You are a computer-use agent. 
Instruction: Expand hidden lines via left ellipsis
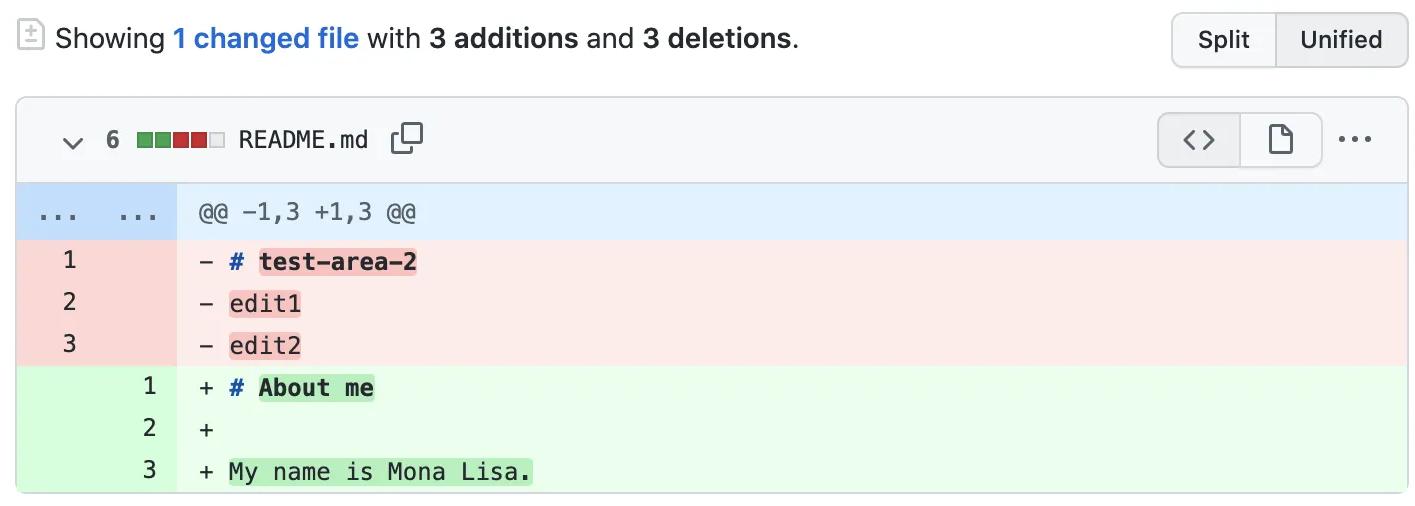coord(56,212)
